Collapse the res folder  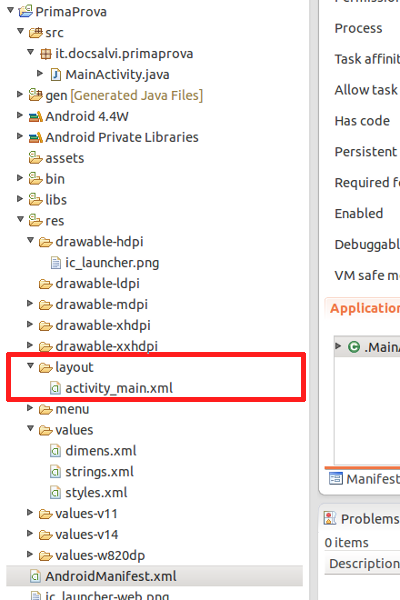click(21, 219)
